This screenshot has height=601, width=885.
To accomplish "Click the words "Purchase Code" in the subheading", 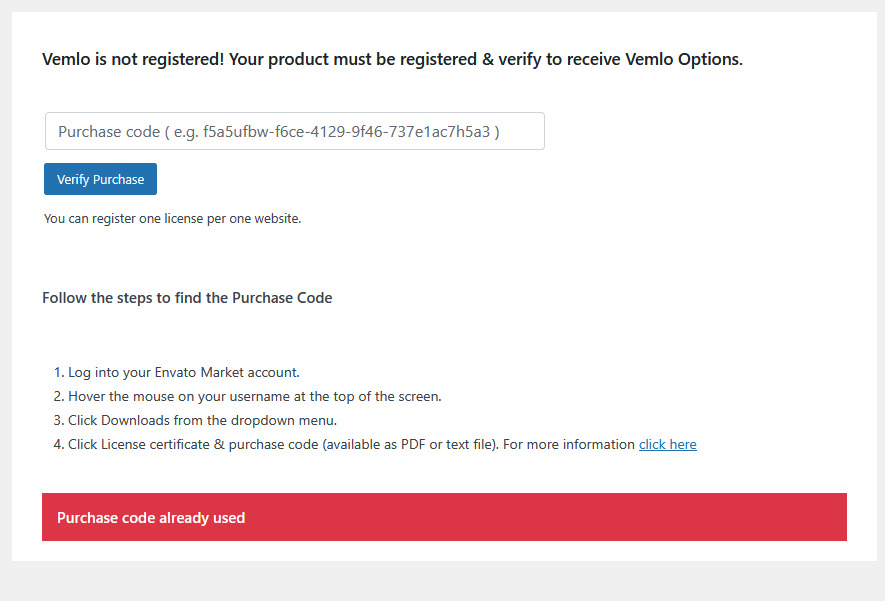I will point(282,298).
